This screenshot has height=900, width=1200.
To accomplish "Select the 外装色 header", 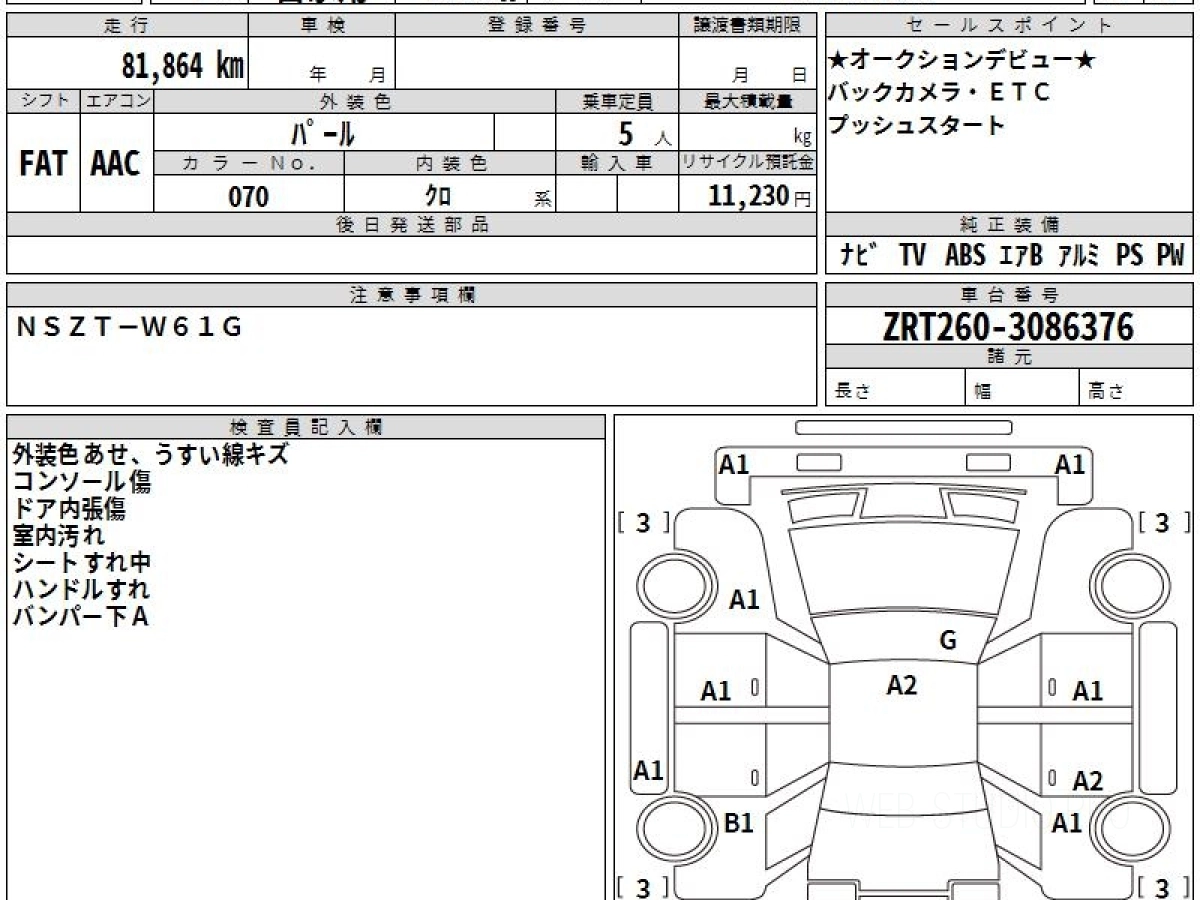I will click(355, 101).
